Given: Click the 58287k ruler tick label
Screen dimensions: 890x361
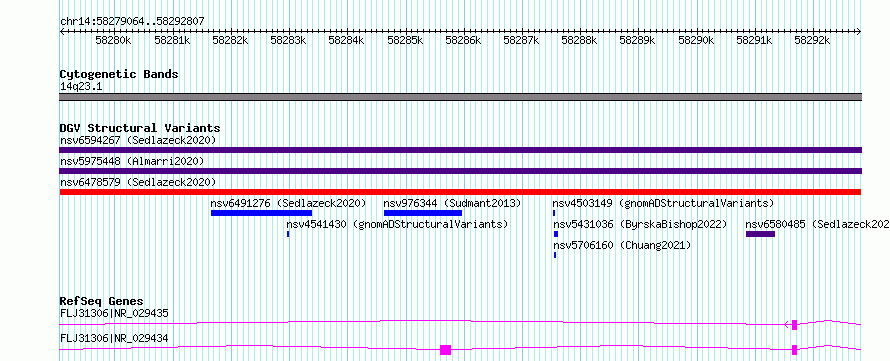Looking at the screenshot, I should [521, 41].
